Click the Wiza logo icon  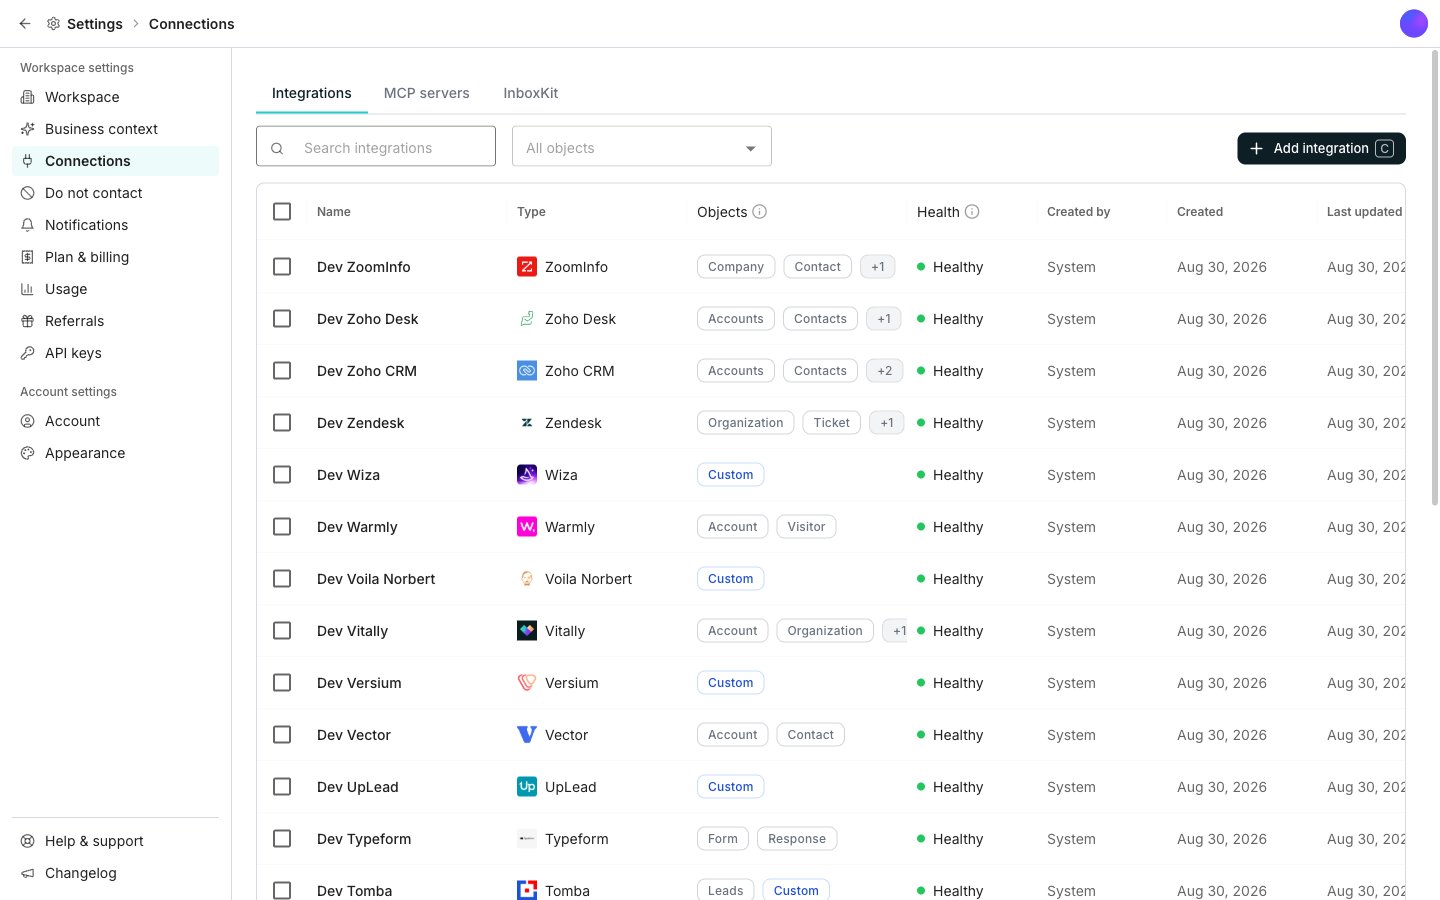(527, 475)
